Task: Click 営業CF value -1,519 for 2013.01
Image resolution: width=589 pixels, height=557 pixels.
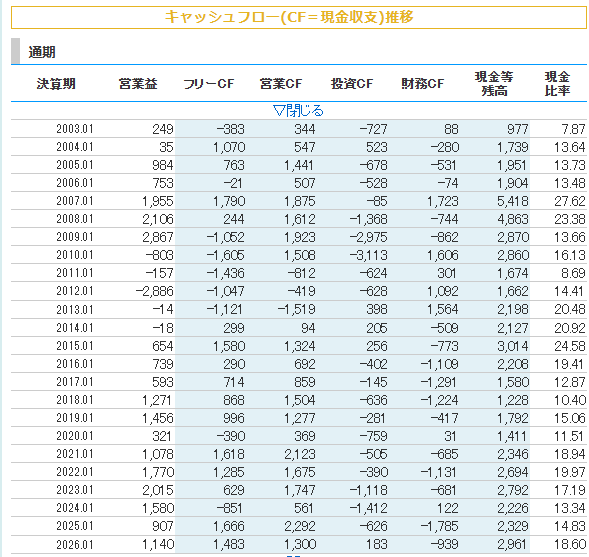Action: tap(296, 309)
